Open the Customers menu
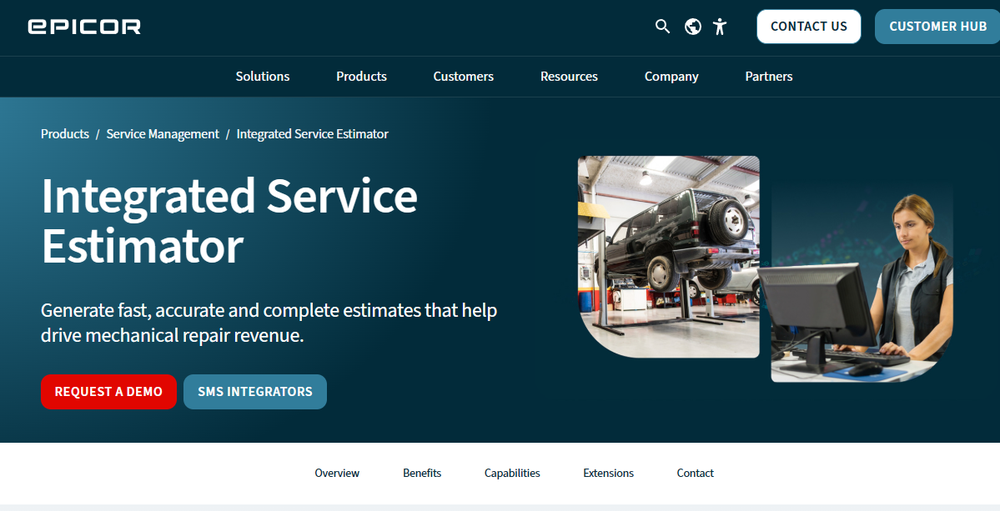Viewport: 1000px width, 511px height. click(463, 77)
